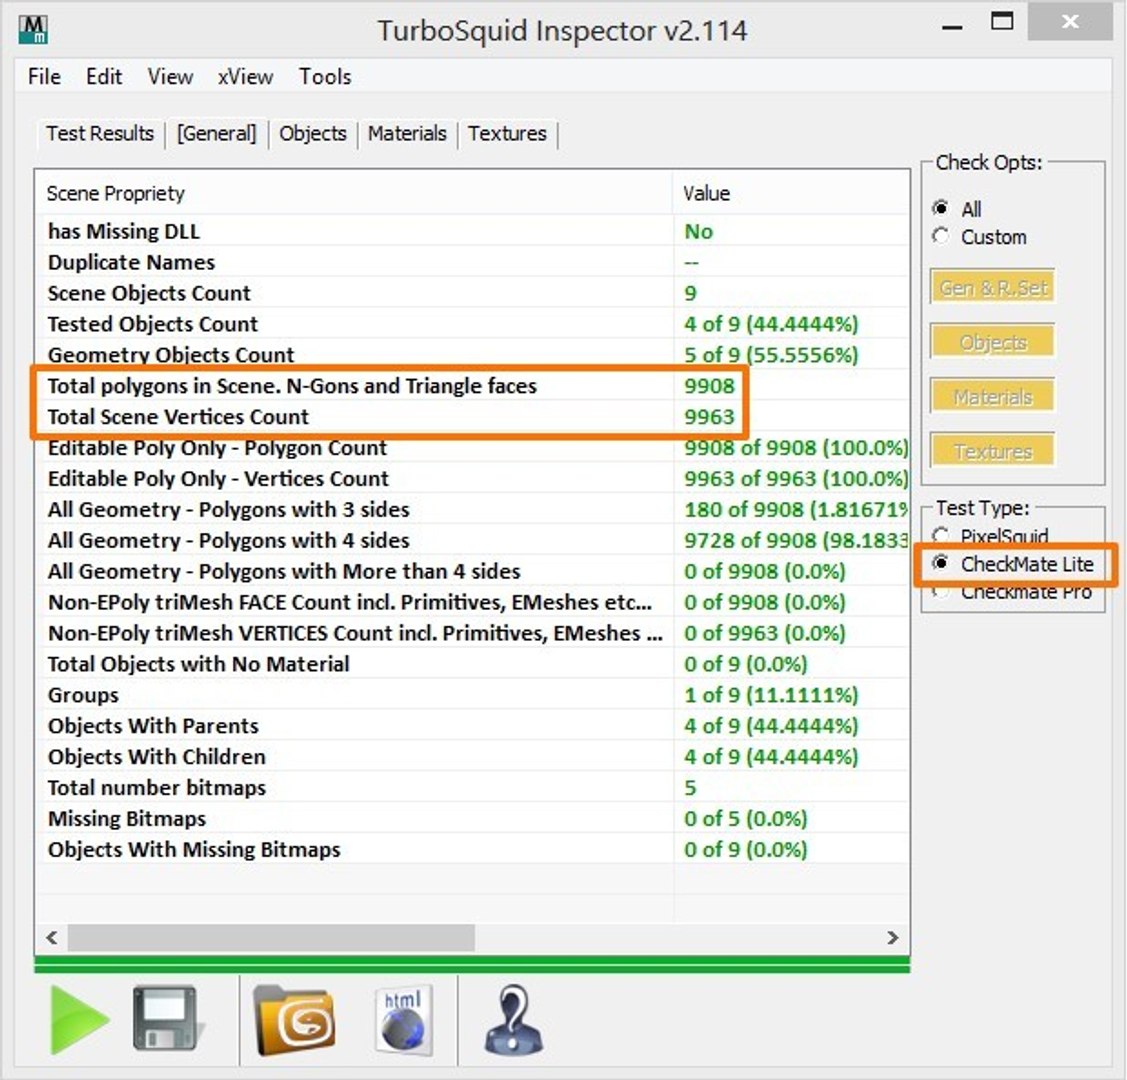
Task: Select 'Polygons with 4 sides' row
Action: click(472, 540)
